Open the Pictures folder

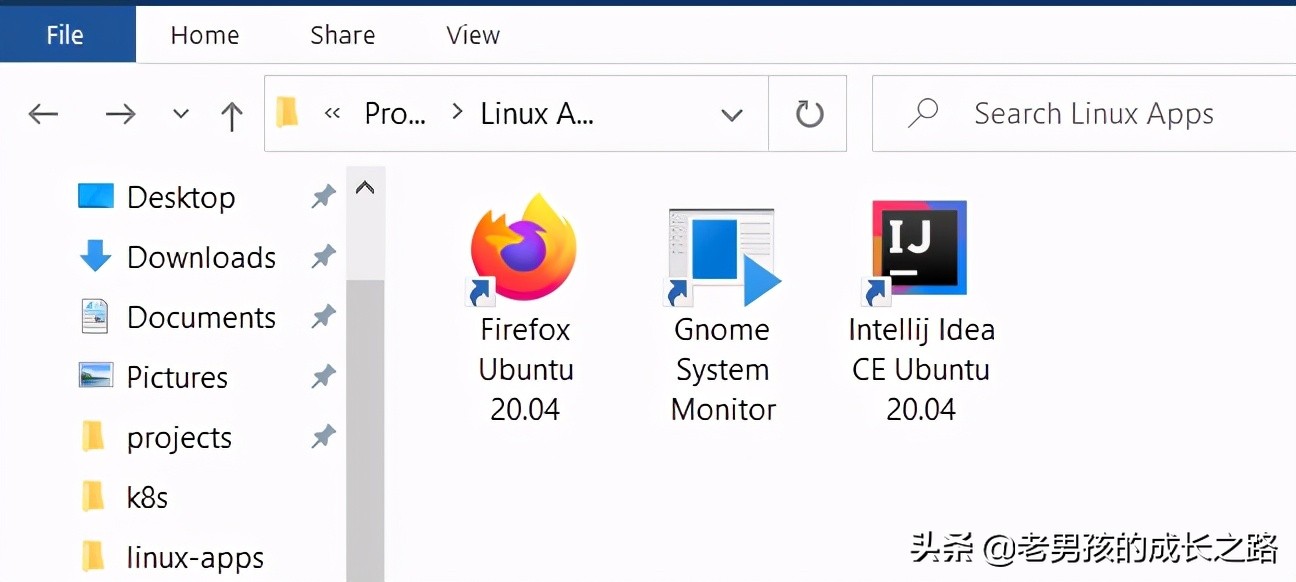point(178,377)
